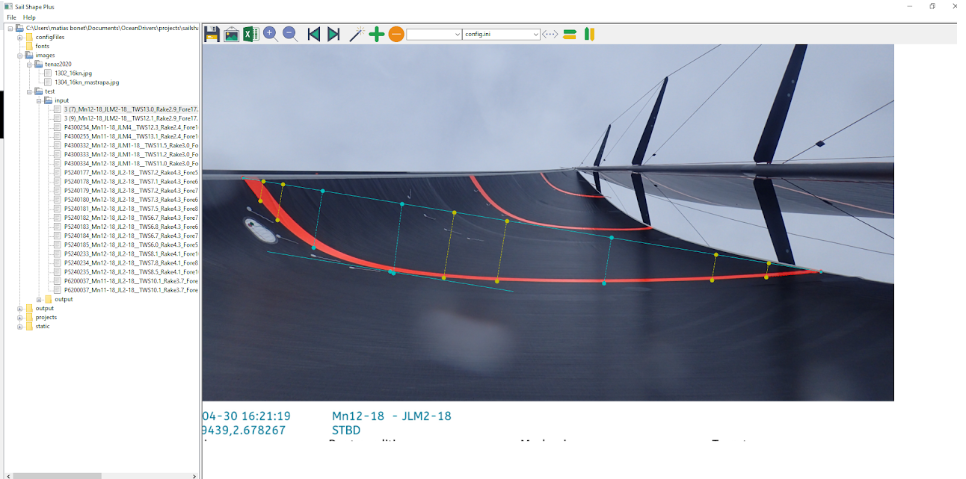Open file P5240185_Mn12-18_JL2-18
Viewport: 966px width, 479px height.
(x=130, y=245)
